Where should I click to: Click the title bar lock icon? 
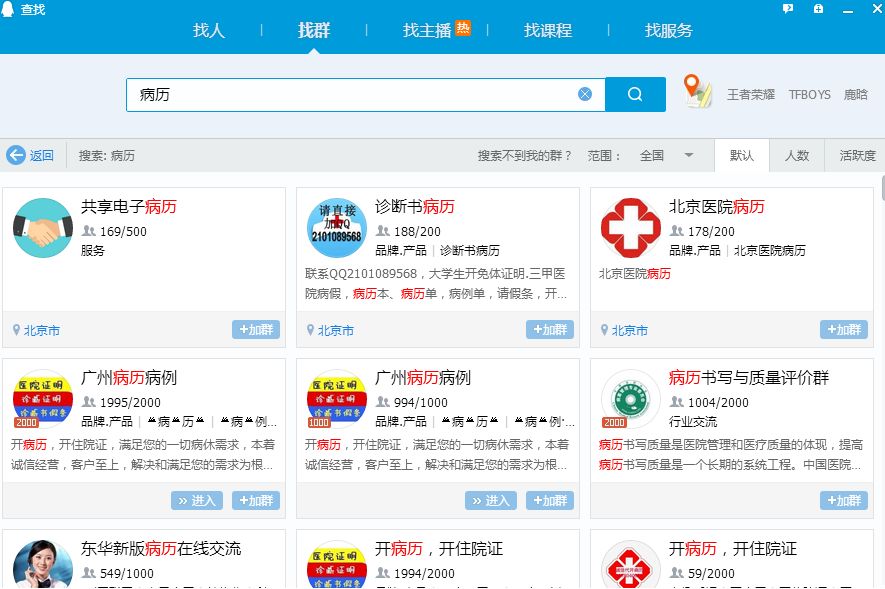tap(818, 8)
